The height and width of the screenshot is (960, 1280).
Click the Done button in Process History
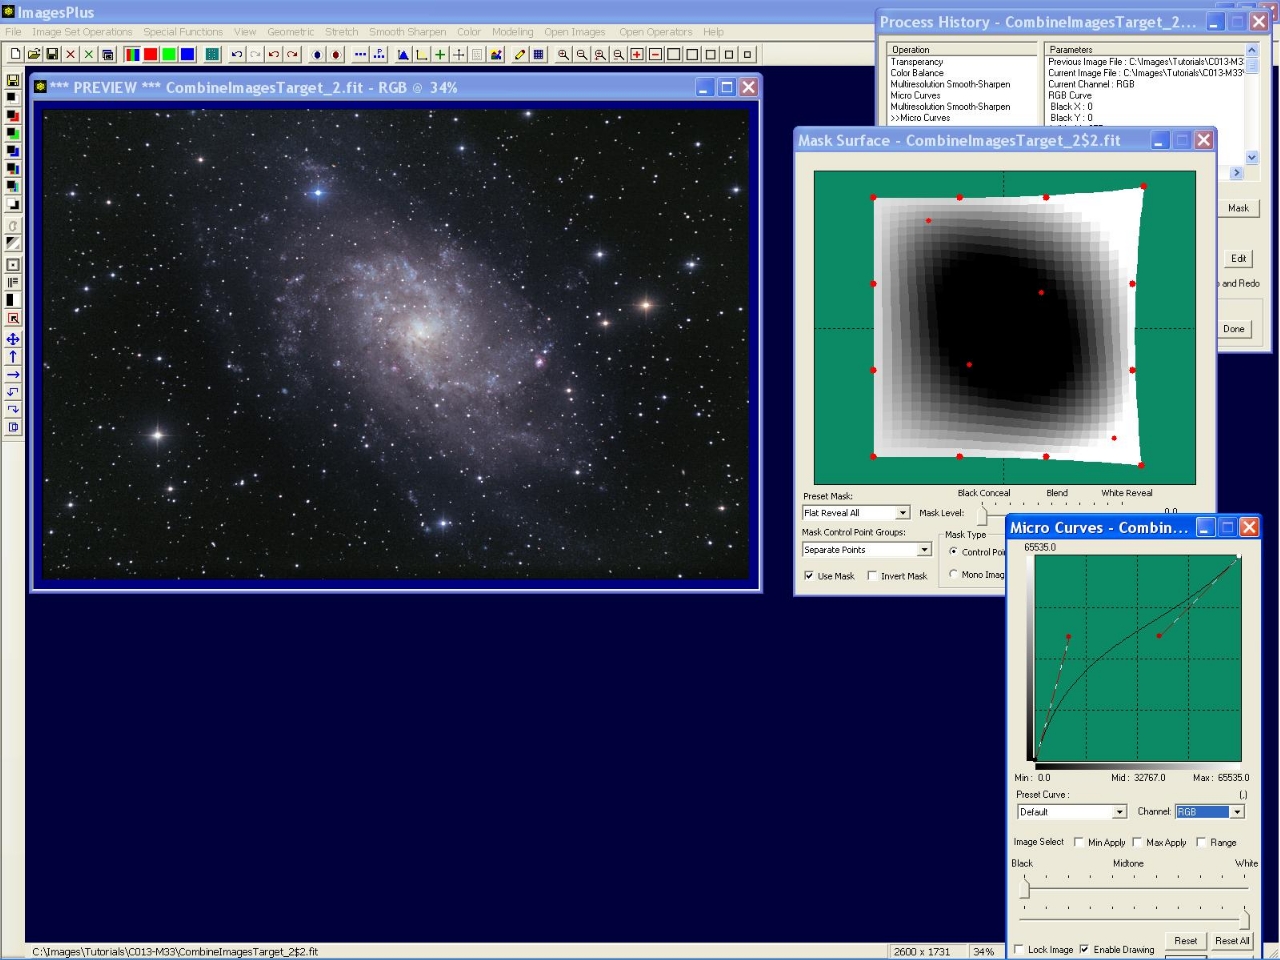click(x=1234, y=328)
